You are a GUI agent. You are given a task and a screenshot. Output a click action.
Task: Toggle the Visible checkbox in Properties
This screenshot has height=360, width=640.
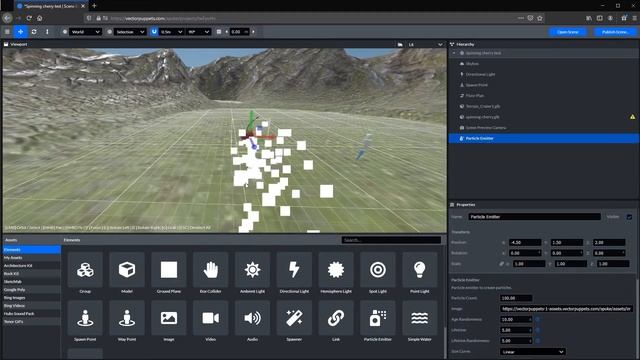pos(629,217)
